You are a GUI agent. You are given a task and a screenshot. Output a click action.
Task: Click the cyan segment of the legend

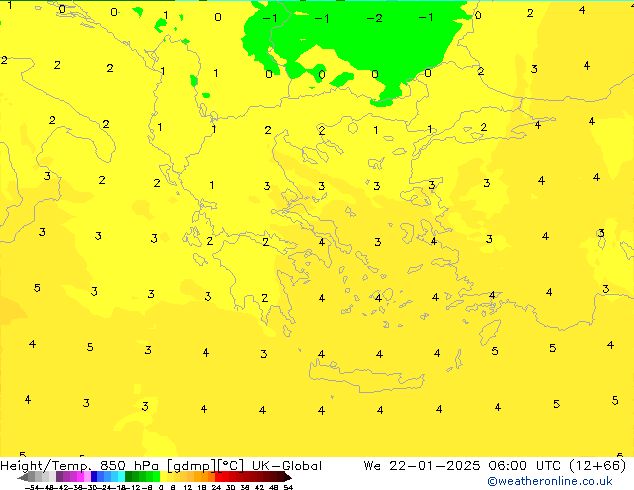click(x=122, y=477)
